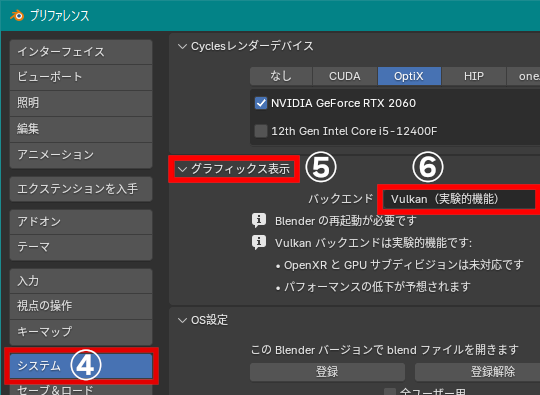Image resolution: width=540 pixels, height=395 pixels.
Task: Click 登録解除 button under OS設定
Action: click(x=478, y=372)
